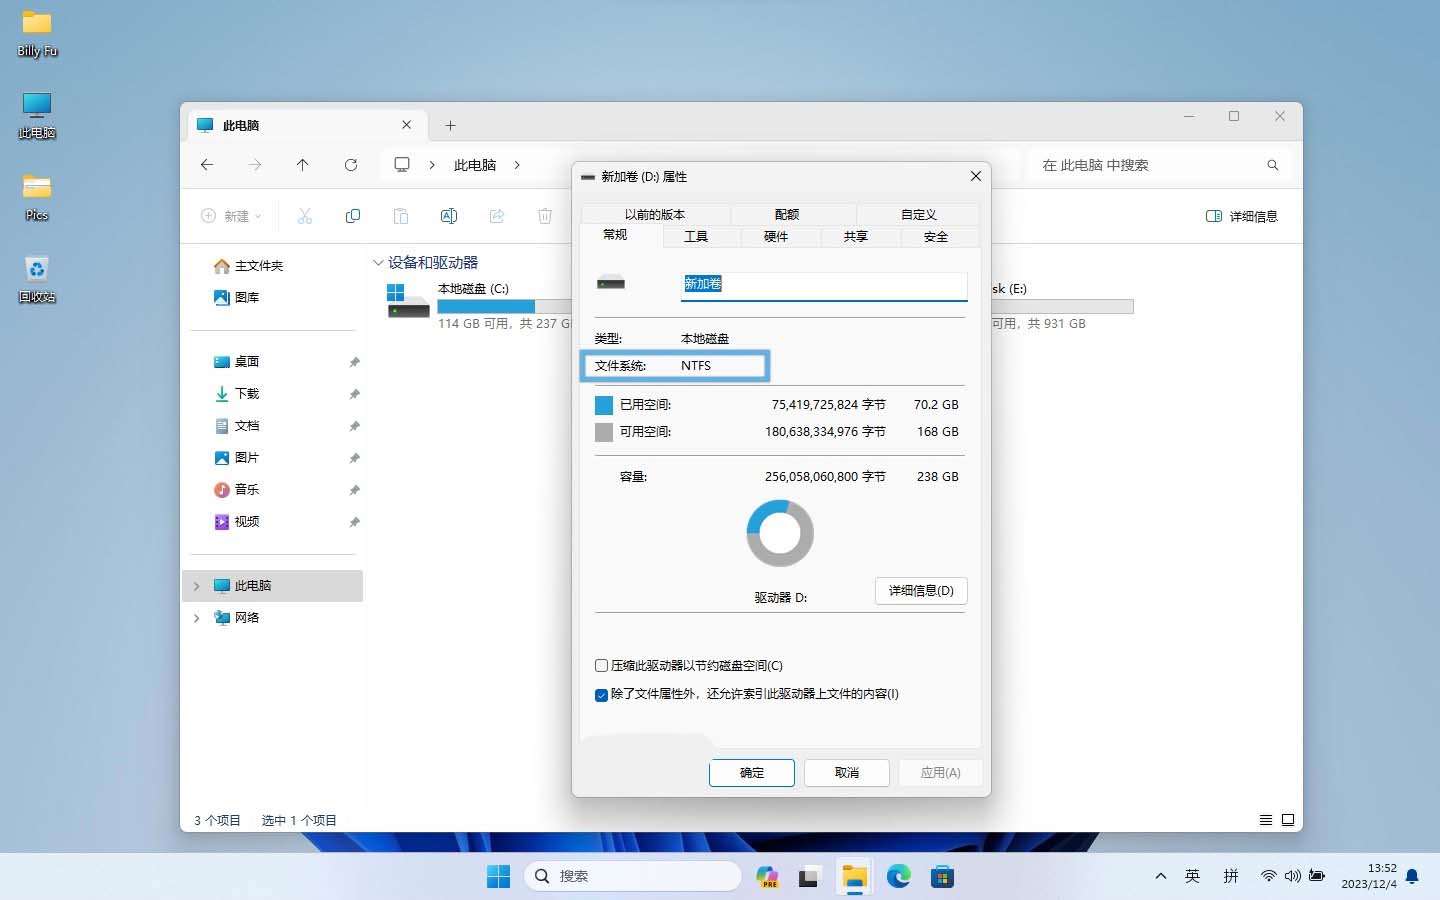Open the 新建 dropdown menu

pos(231,216)
